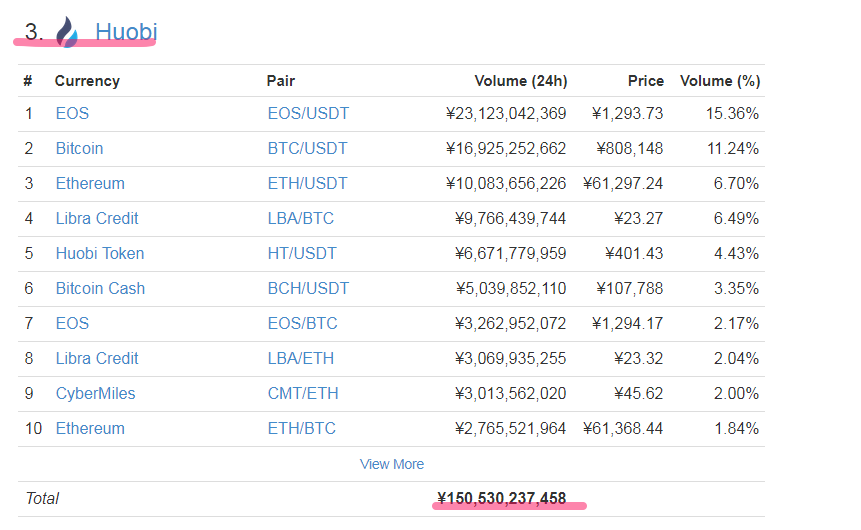861x530 pixels.
Task: Open the Libra Credit link in row 4
Action: [x=97, y=219]
